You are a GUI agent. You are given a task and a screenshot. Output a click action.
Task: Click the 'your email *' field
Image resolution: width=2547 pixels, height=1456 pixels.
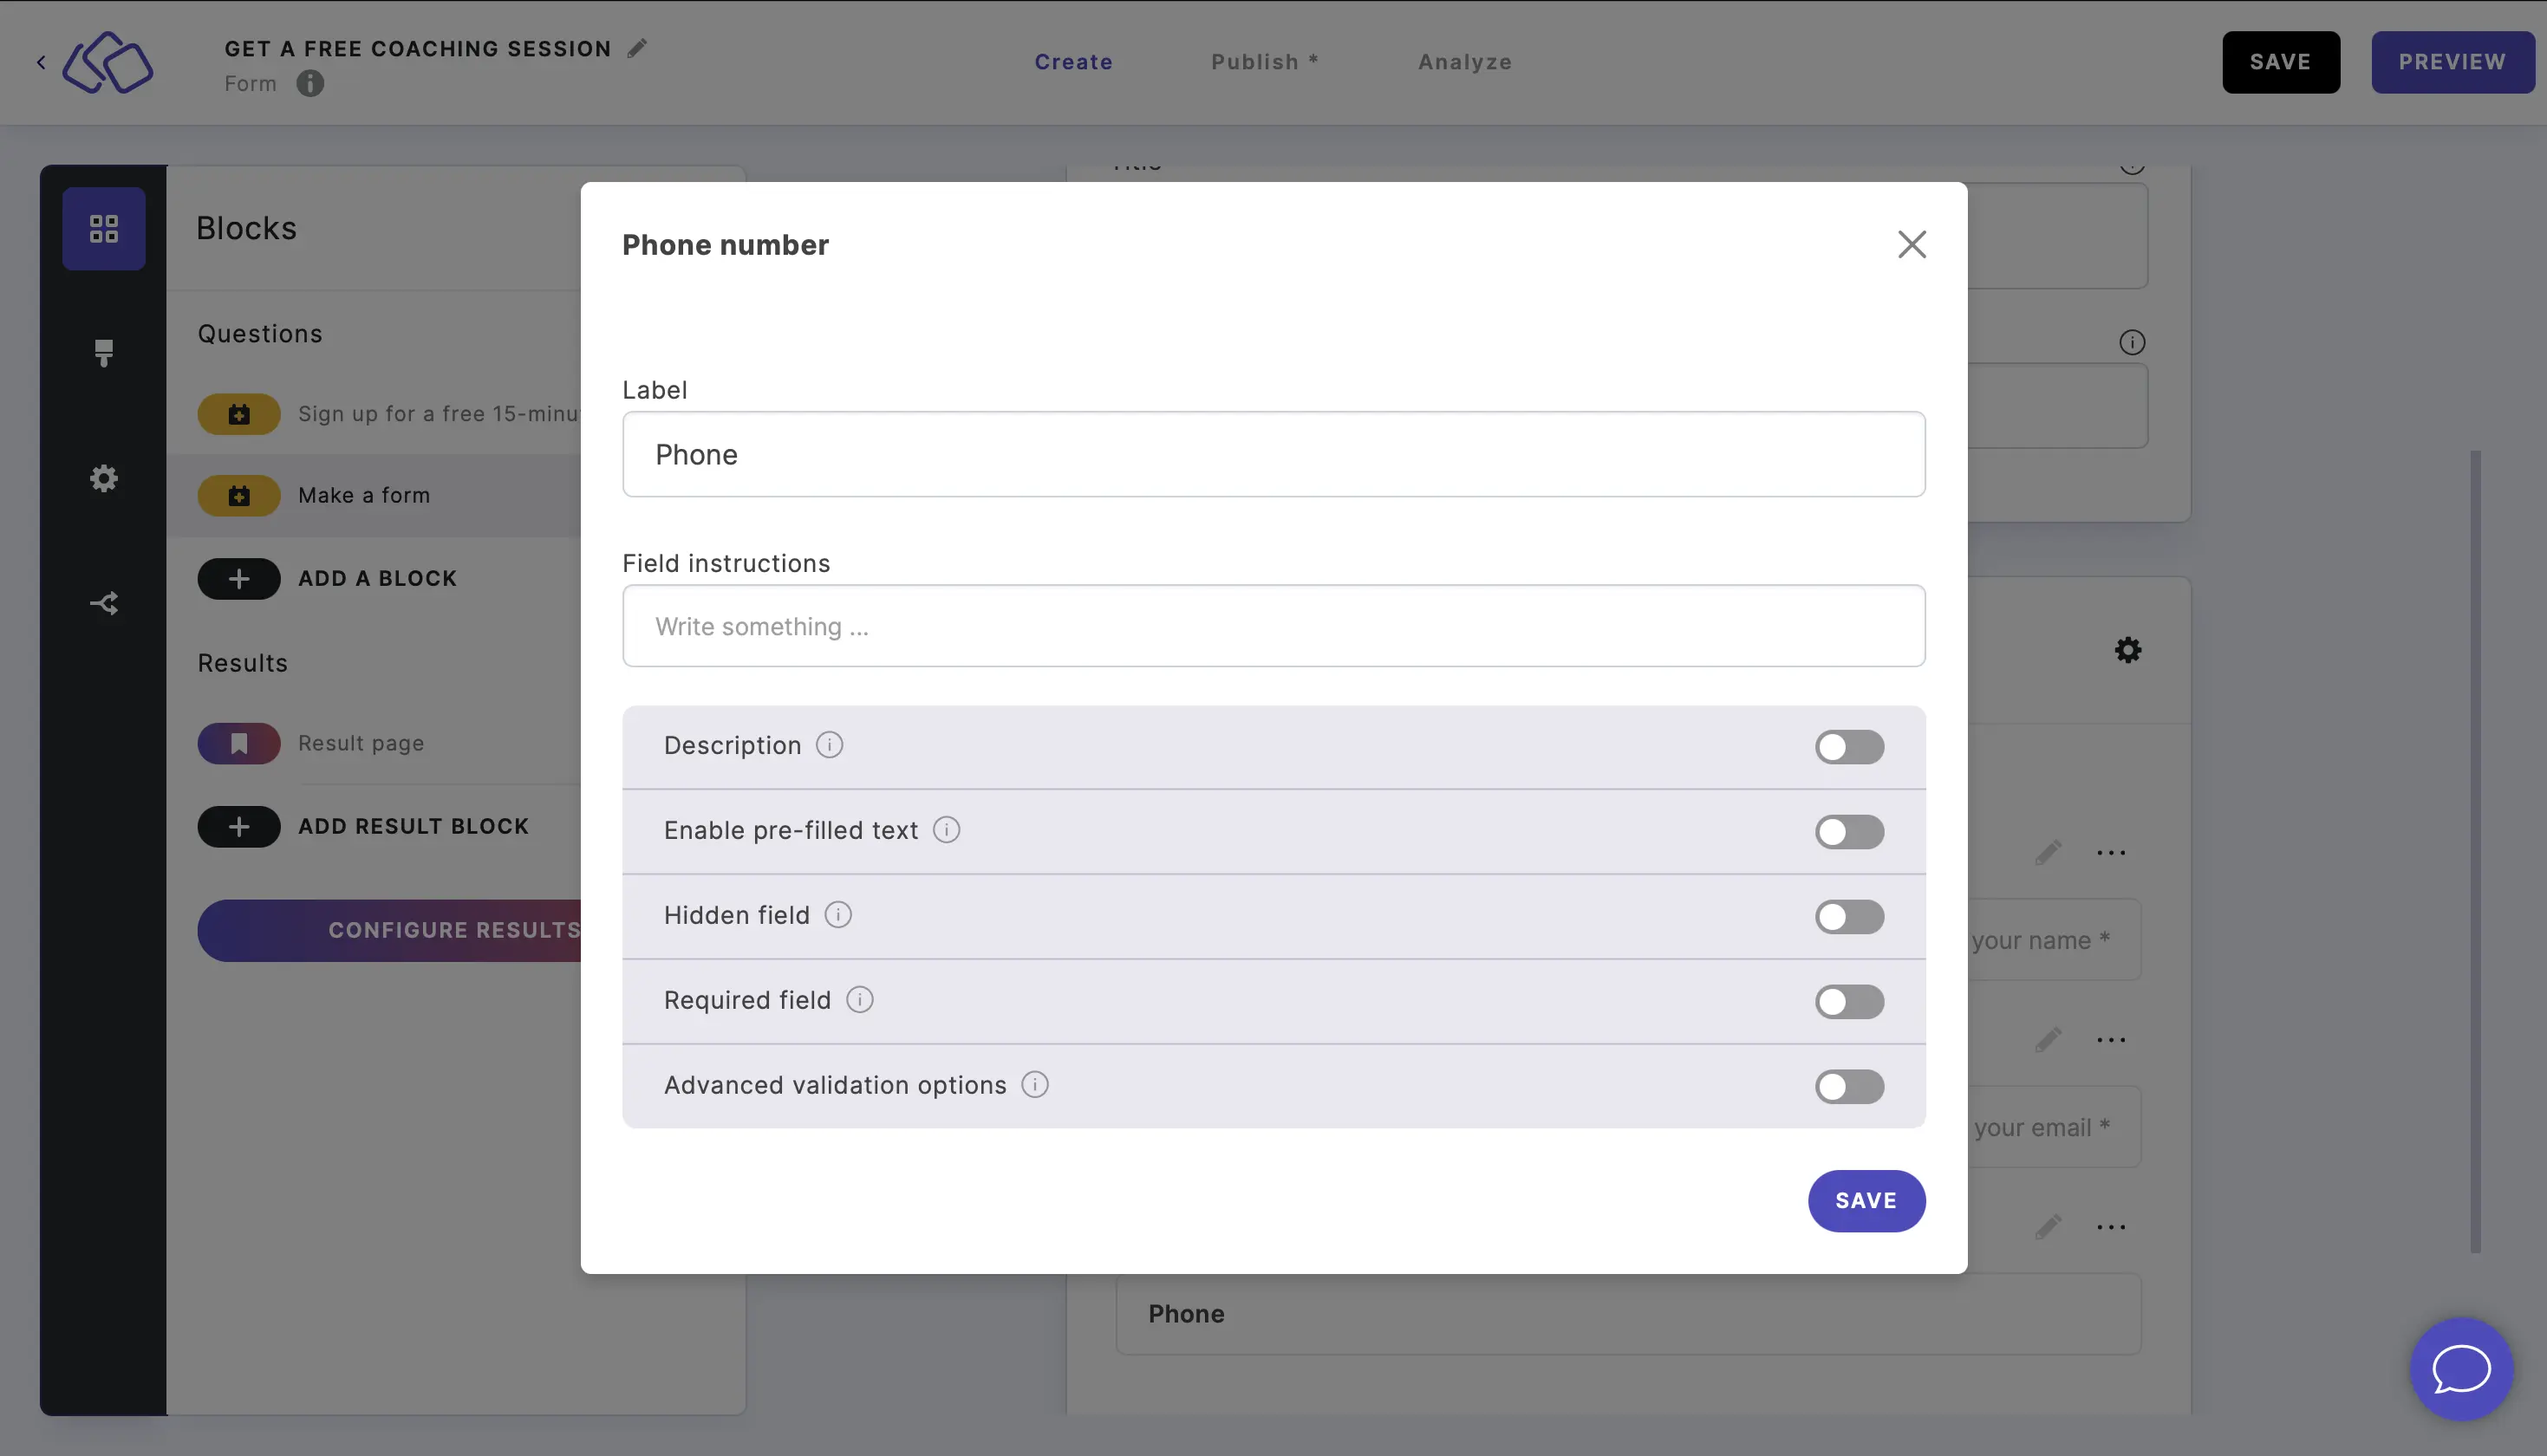pos(2054,1127)
